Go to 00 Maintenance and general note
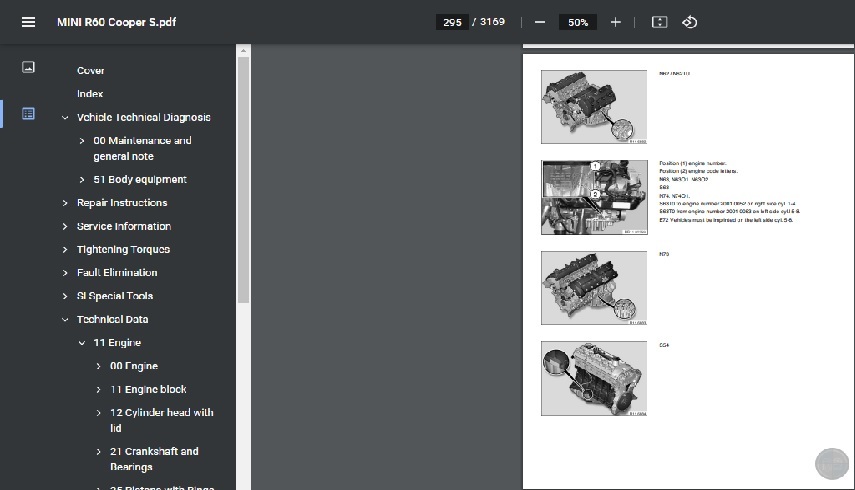 [142, 148]
